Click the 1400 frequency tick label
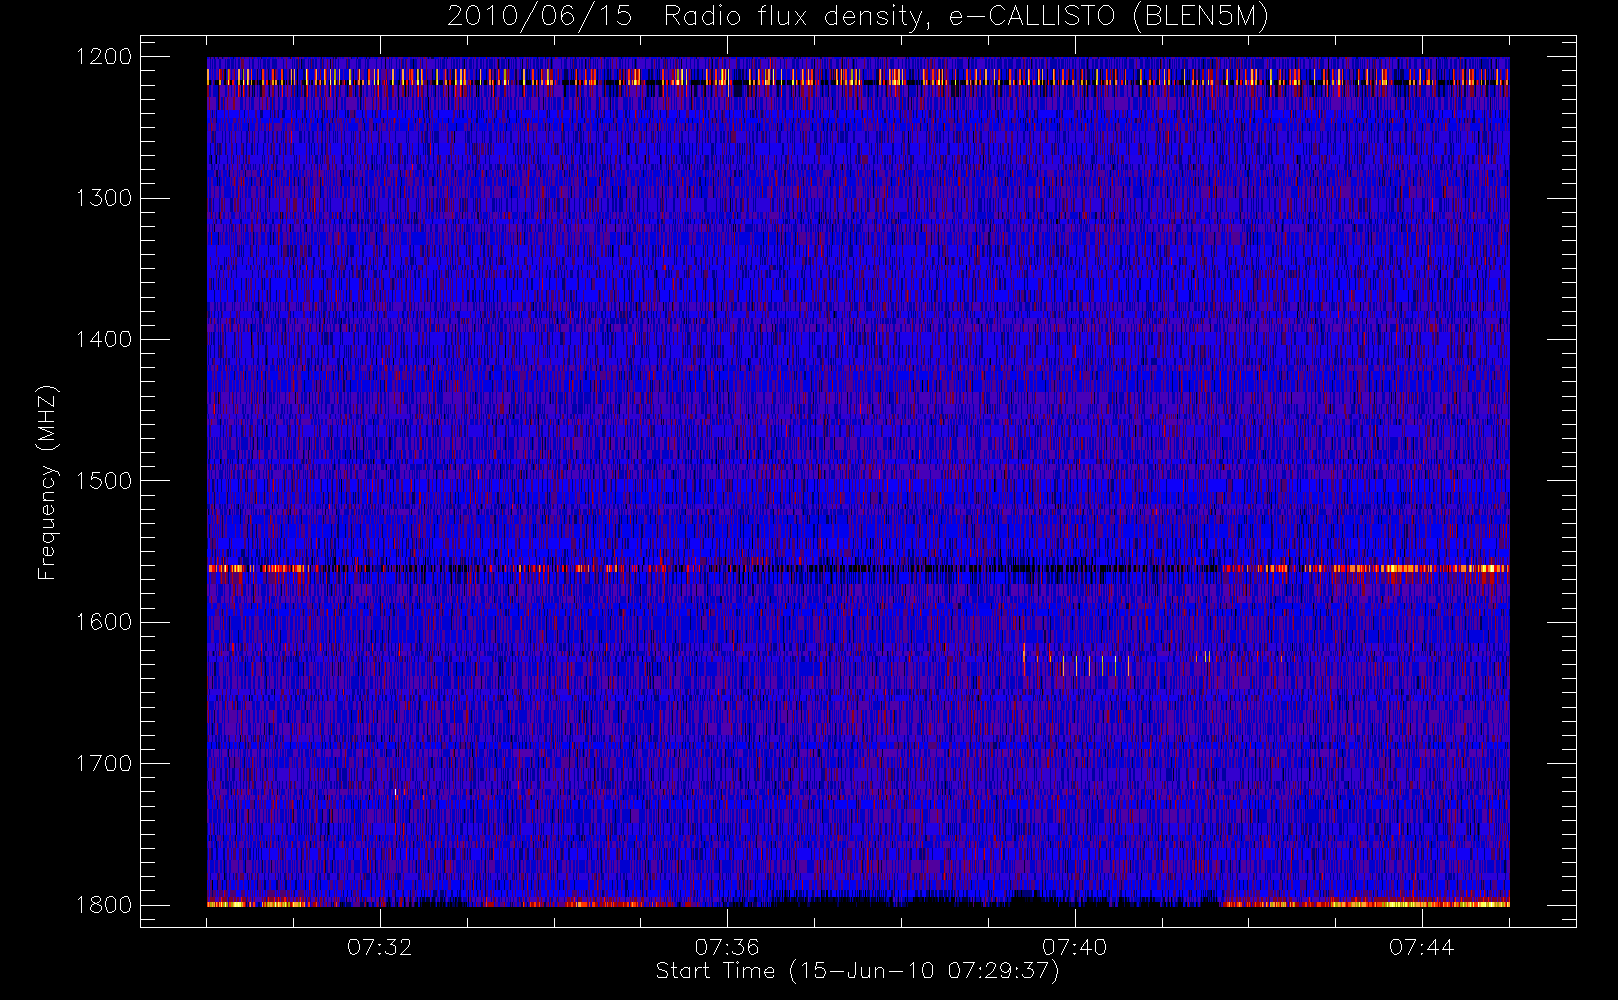1618x1000 pixels. point(104,339)
